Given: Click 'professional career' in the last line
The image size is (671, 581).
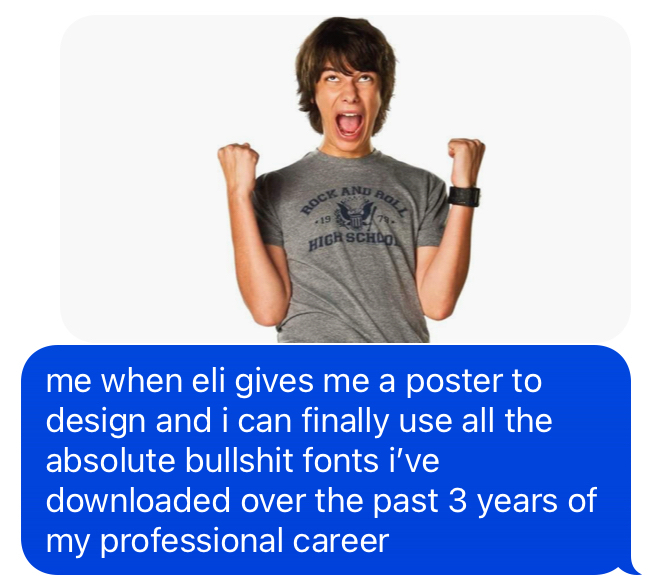Looking at the screenshot, I should [x=244, y=541].
